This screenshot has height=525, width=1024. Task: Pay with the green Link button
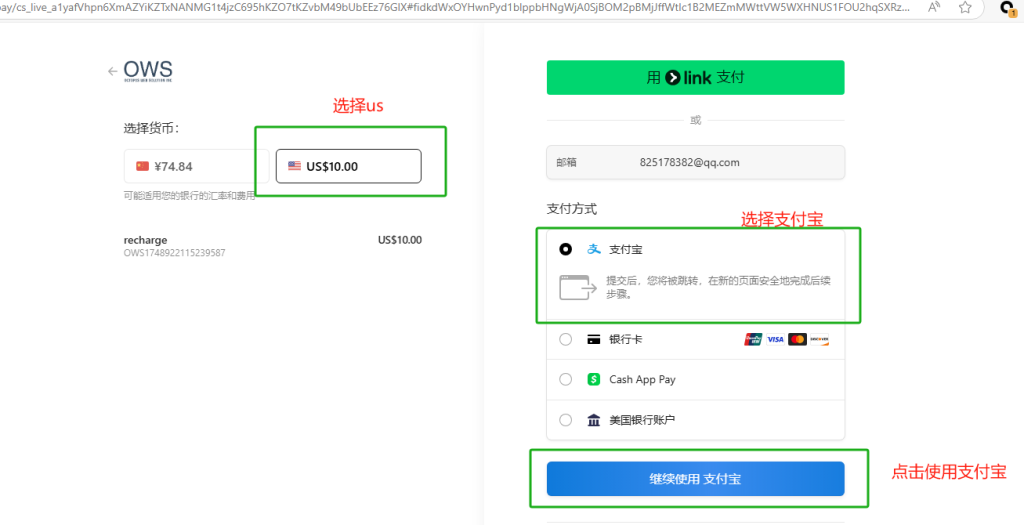tap(696, 78)
